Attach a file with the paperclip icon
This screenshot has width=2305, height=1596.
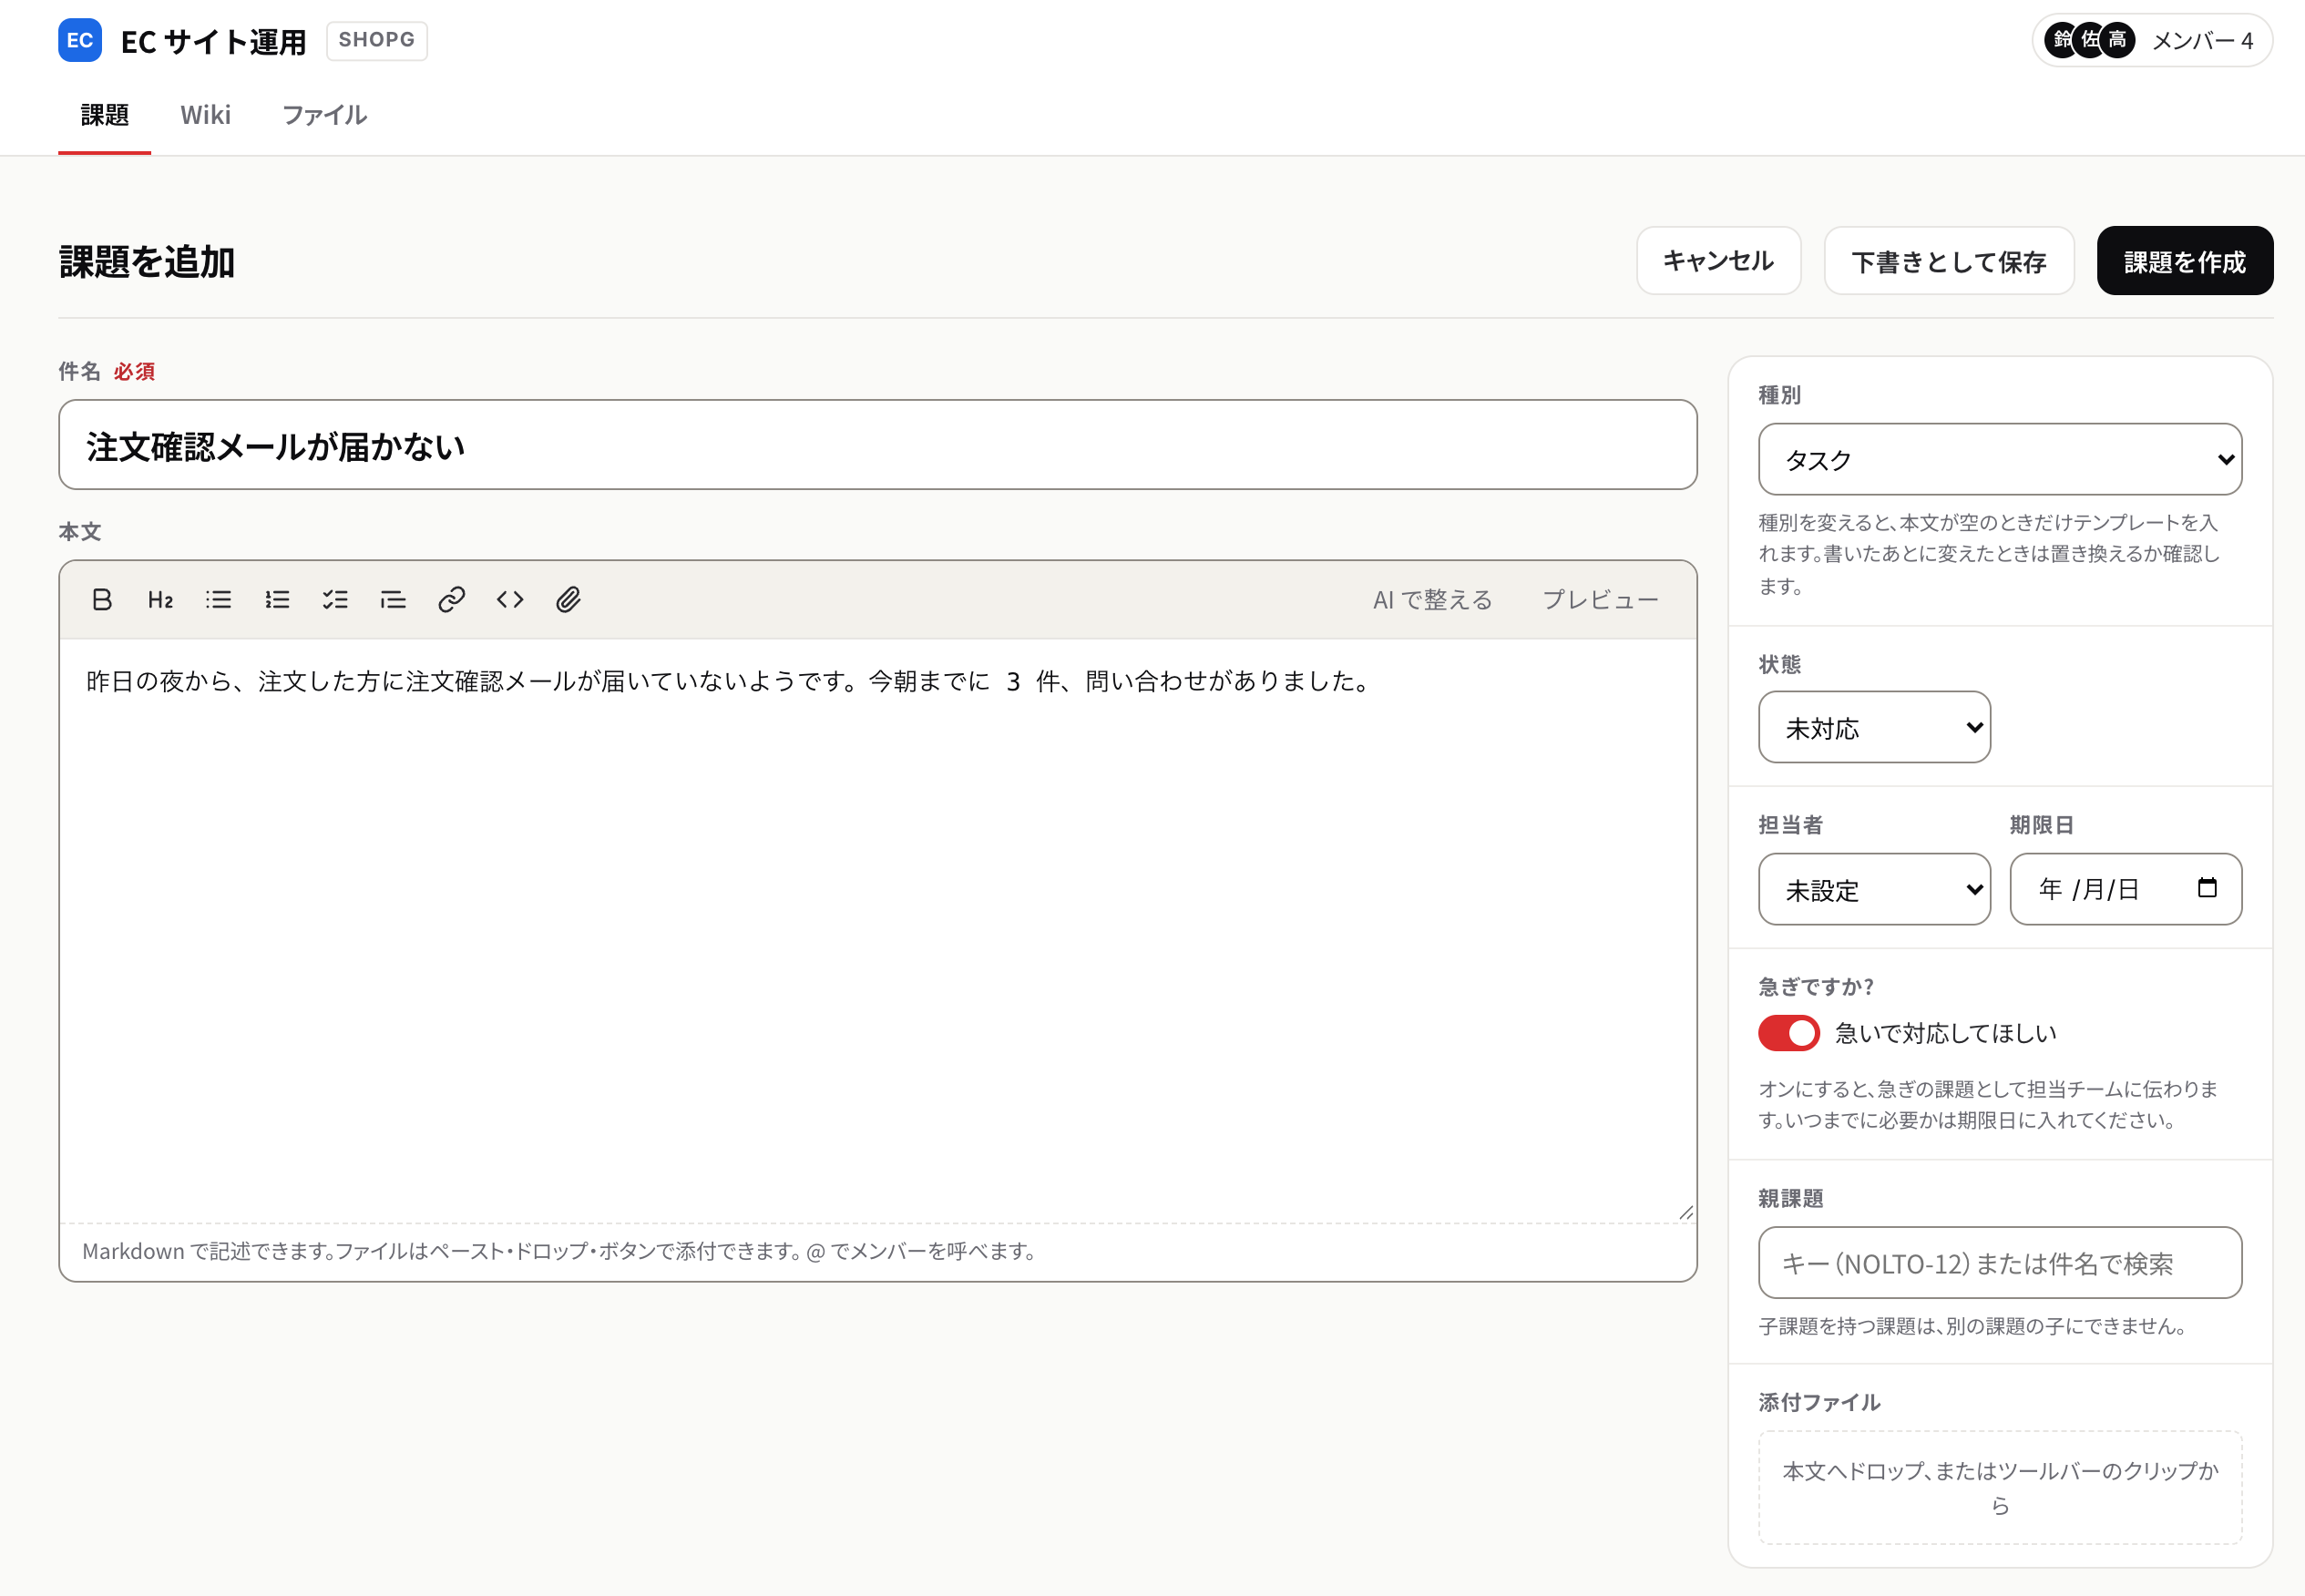568,599
